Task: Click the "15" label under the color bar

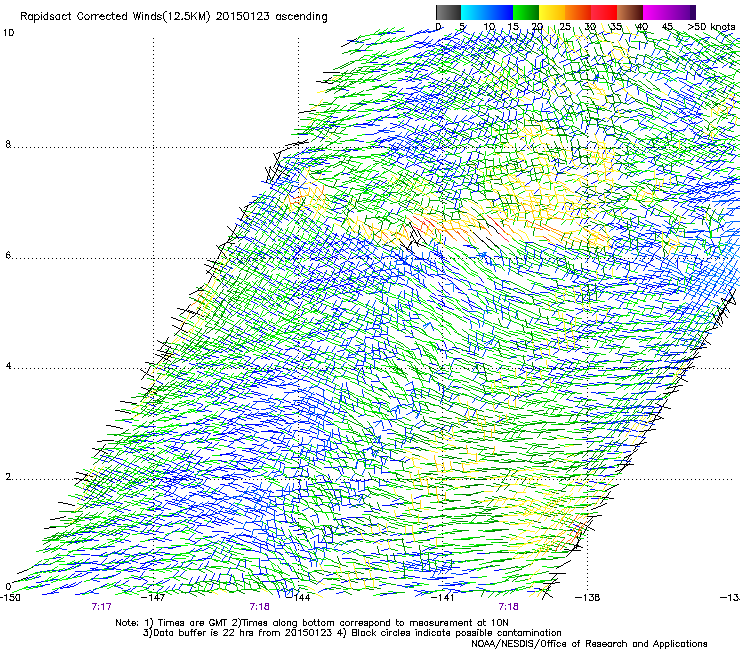Action: [513, 26]
